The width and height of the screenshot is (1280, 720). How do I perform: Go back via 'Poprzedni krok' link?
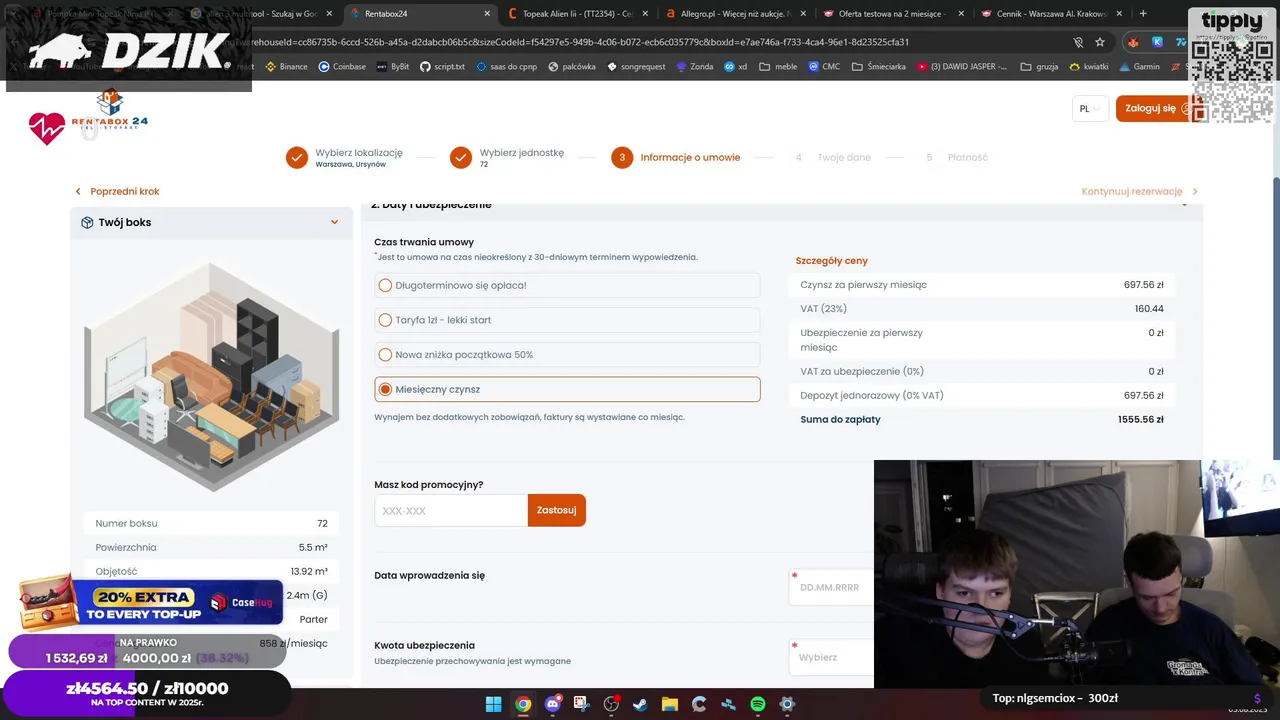(x=117, y=191)
